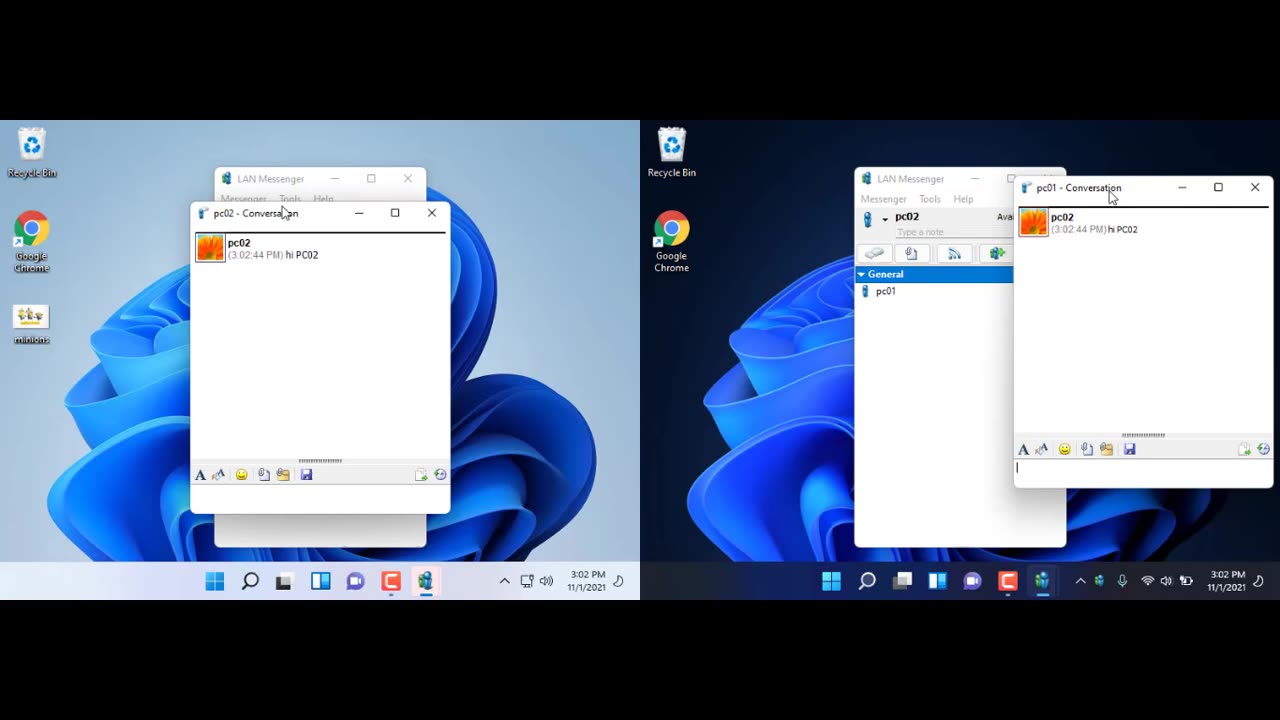Click pc02 avatar thumbnail in pc01 conversation

1033,222
